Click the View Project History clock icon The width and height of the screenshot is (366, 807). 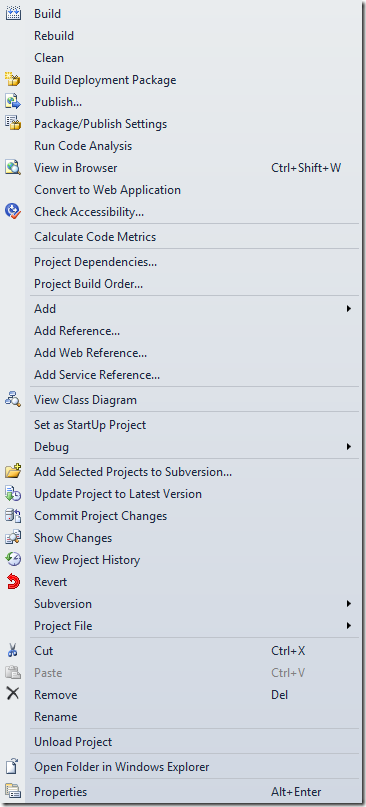13,559
